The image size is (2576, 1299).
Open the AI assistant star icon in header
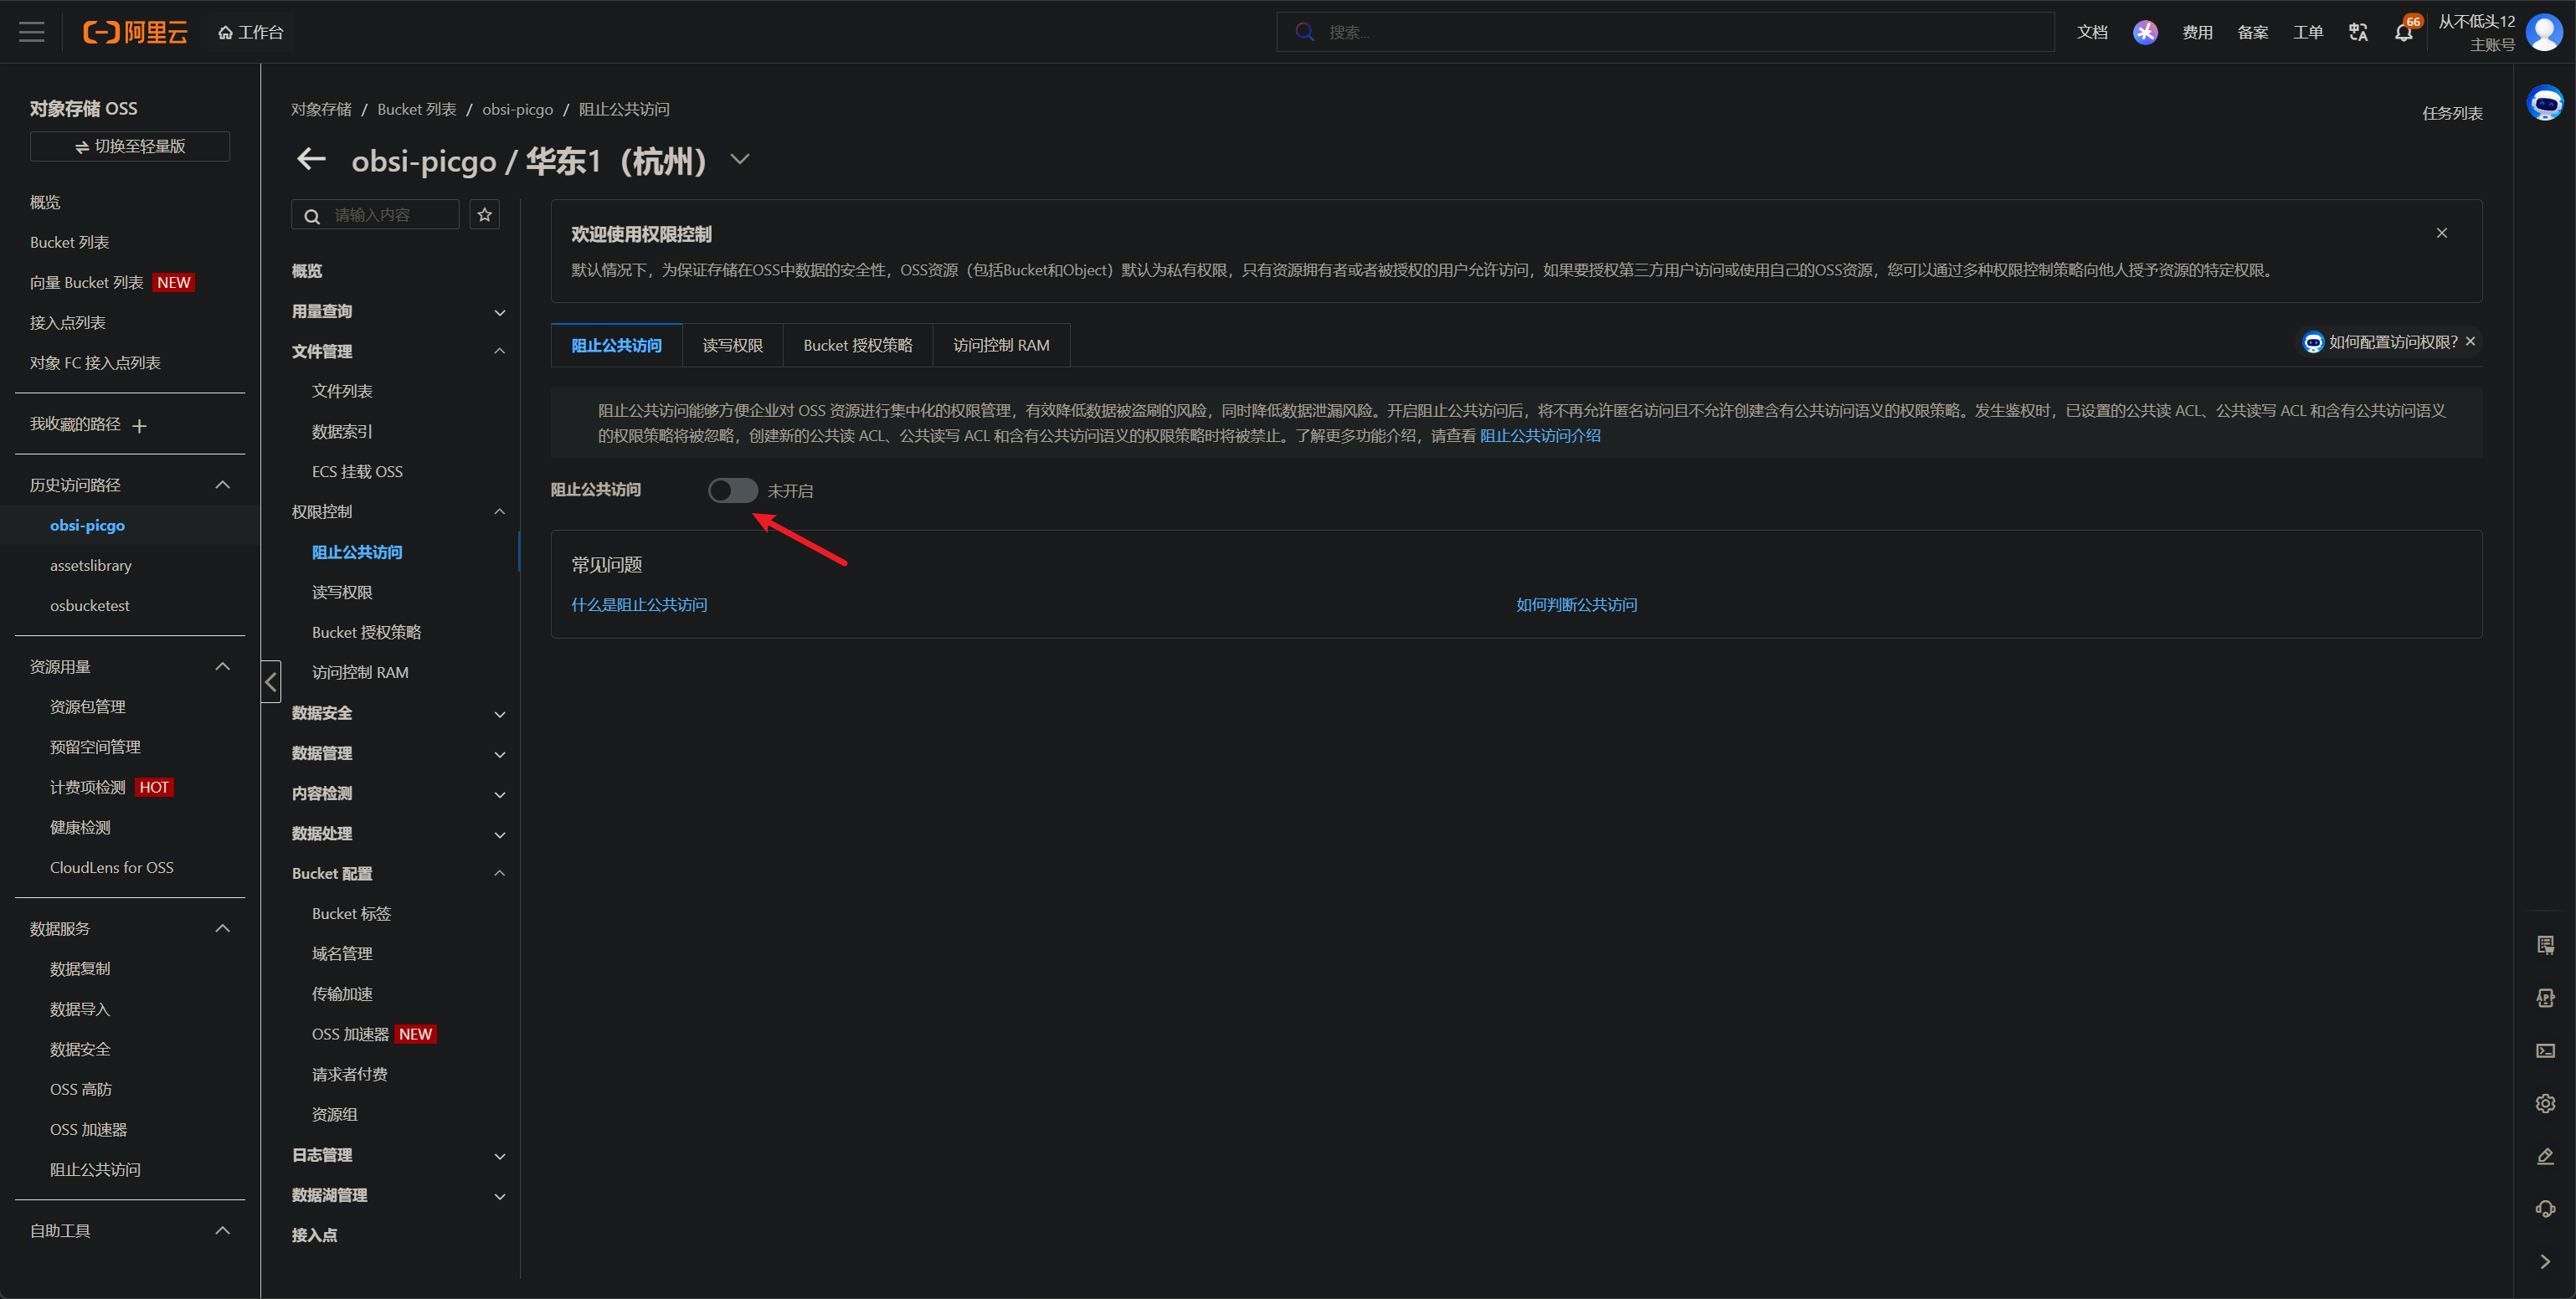[2145, 32]
